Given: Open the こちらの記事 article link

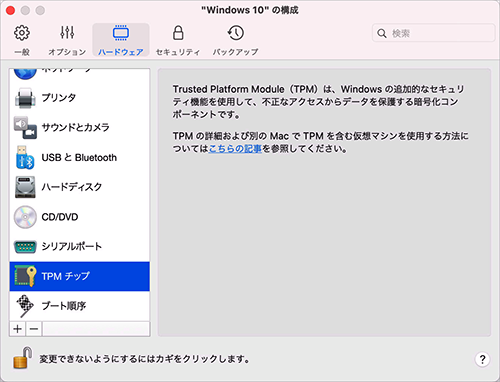Looking at the screenshot, I should click(x=235, y=149).
